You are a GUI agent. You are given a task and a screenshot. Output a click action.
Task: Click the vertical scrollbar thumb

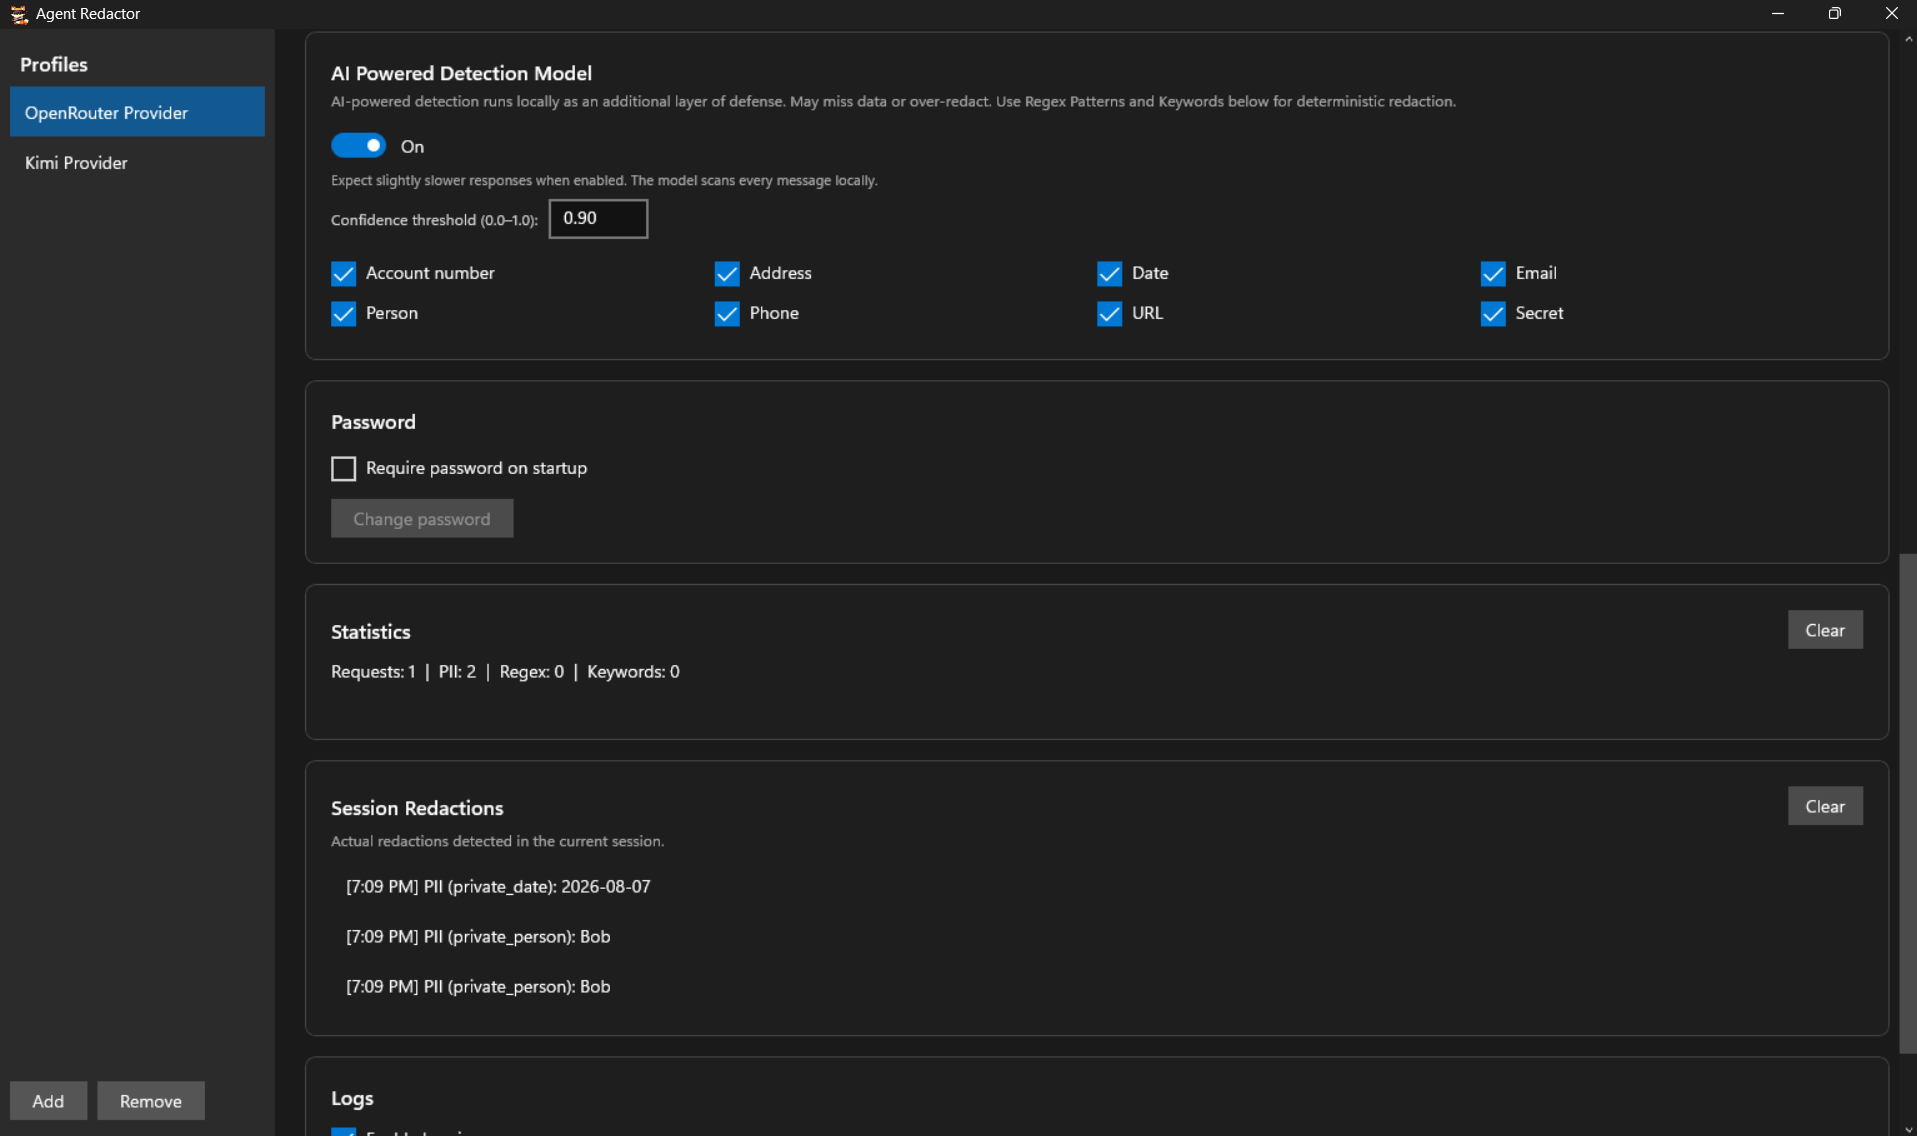tap(1908, 803)
